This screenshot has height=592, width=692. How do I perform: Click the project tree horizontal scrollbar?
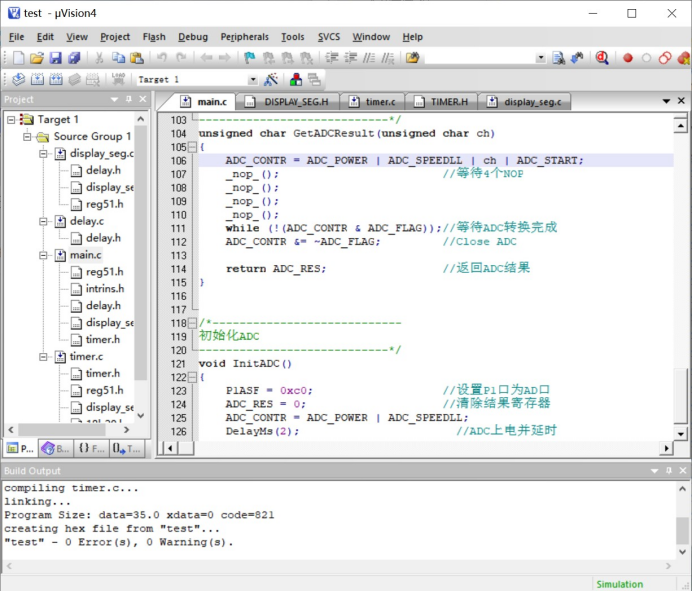[x=68, y=430]
